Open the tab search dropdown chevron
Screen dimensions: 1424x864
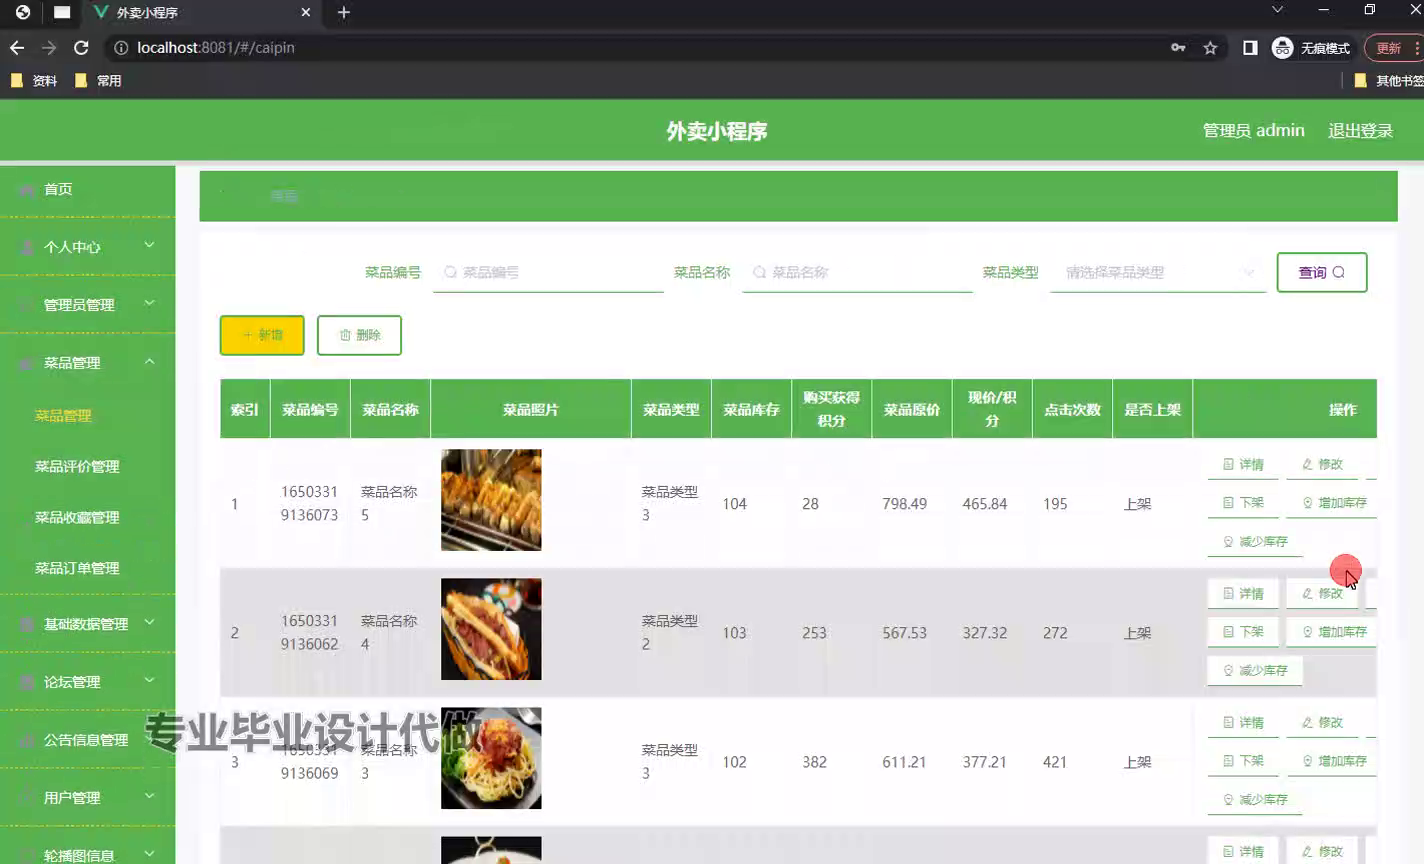(x=1277, y=10)
